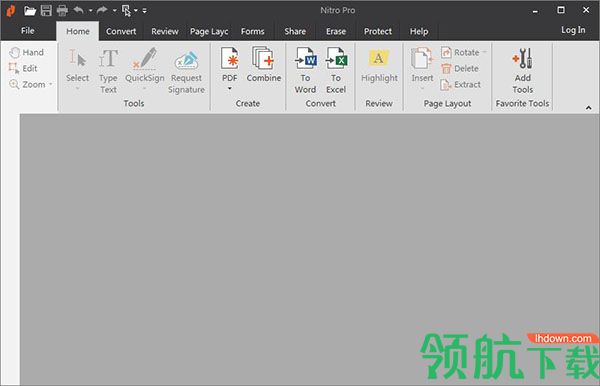This screenshot has width=600, height=386.
Task: Click the Select tool
Action: pyautogui.click(x=77, y=69)
